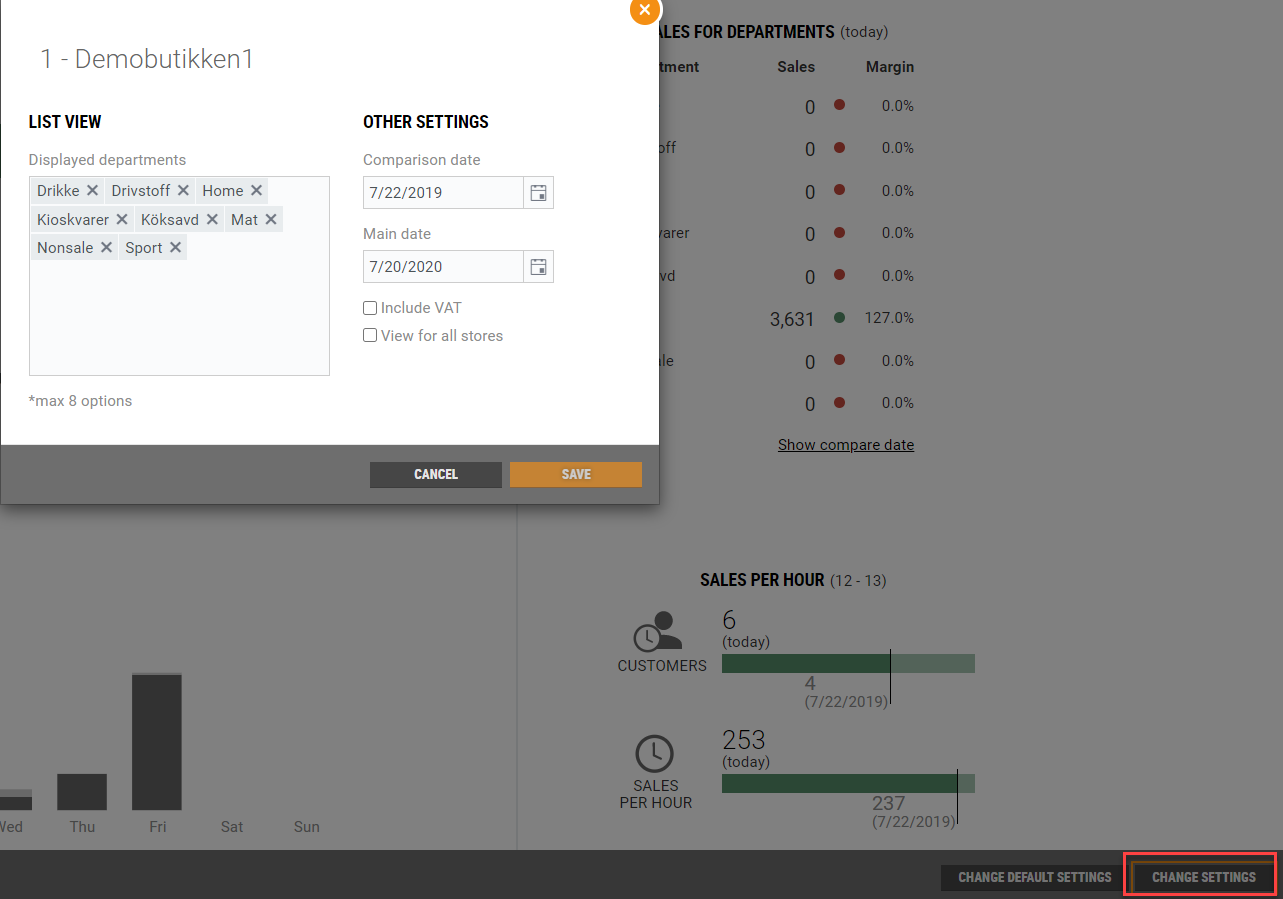
Task: Click the Change Default Settings button
Action: pos(1034,877)
